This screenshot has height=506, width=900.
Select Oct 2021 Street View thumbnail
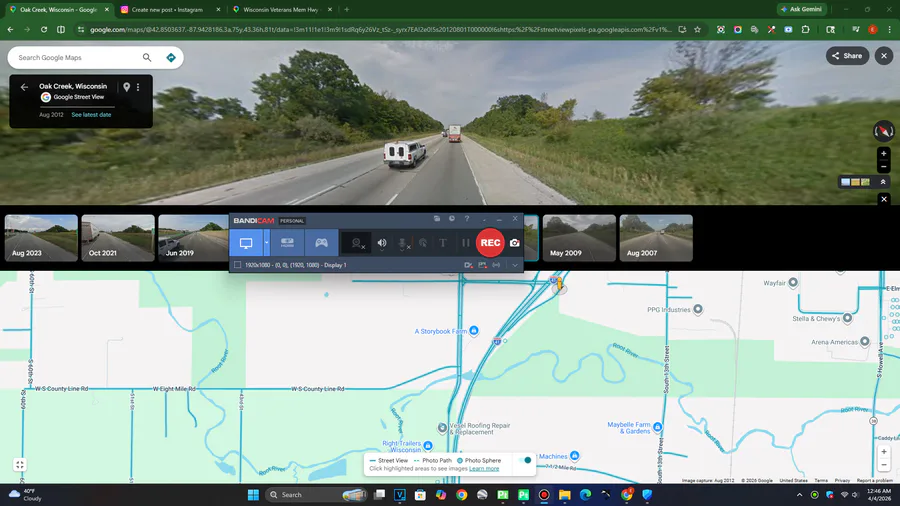point(118,238)
